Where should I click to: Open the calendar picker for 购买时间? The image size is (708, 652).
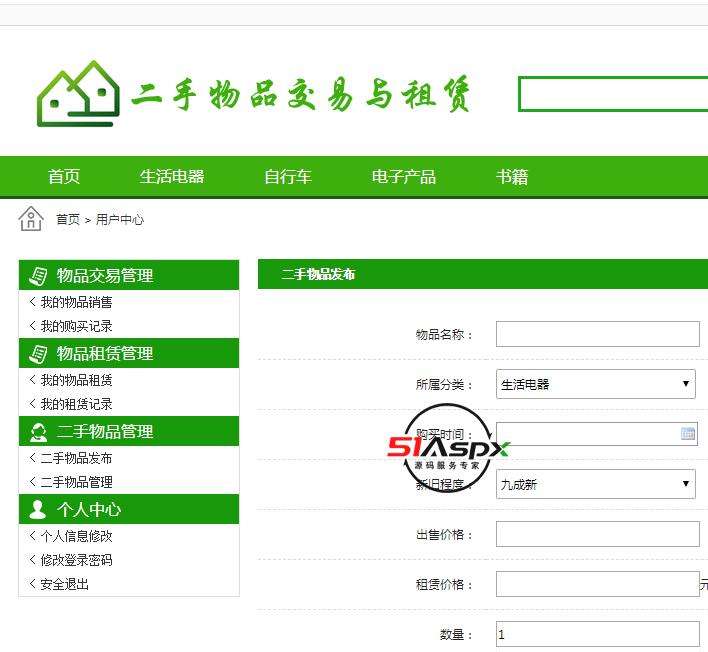click(688, 434)
